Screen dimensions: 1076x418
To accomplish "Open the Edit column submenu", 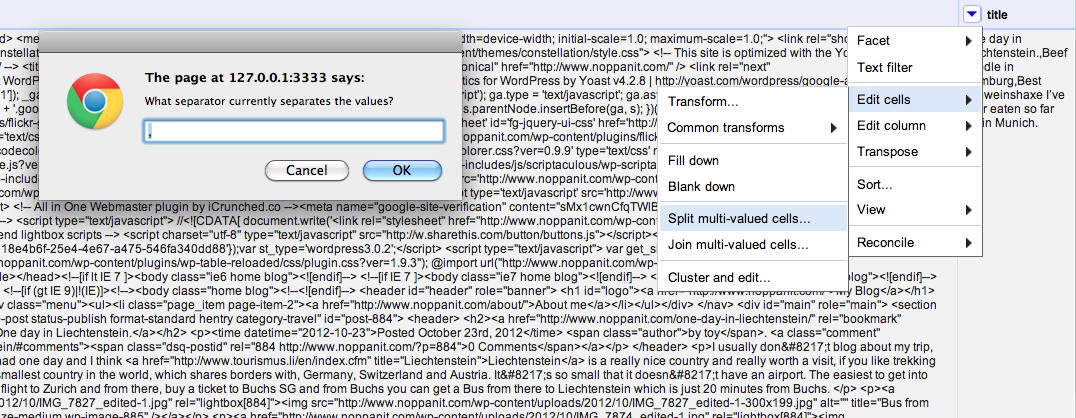I will (x=913, y=126).
